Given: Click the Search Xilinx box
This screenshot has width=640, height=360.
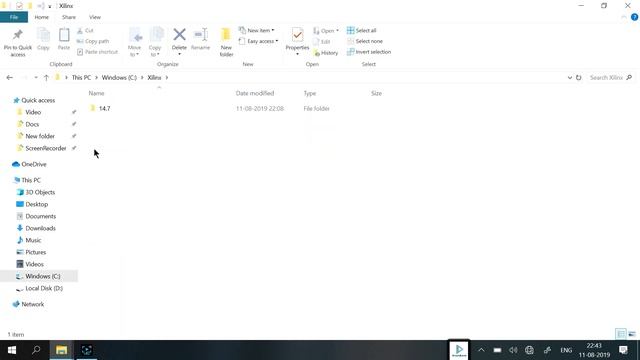Looking at the screenshot, I should coord(611,78).
